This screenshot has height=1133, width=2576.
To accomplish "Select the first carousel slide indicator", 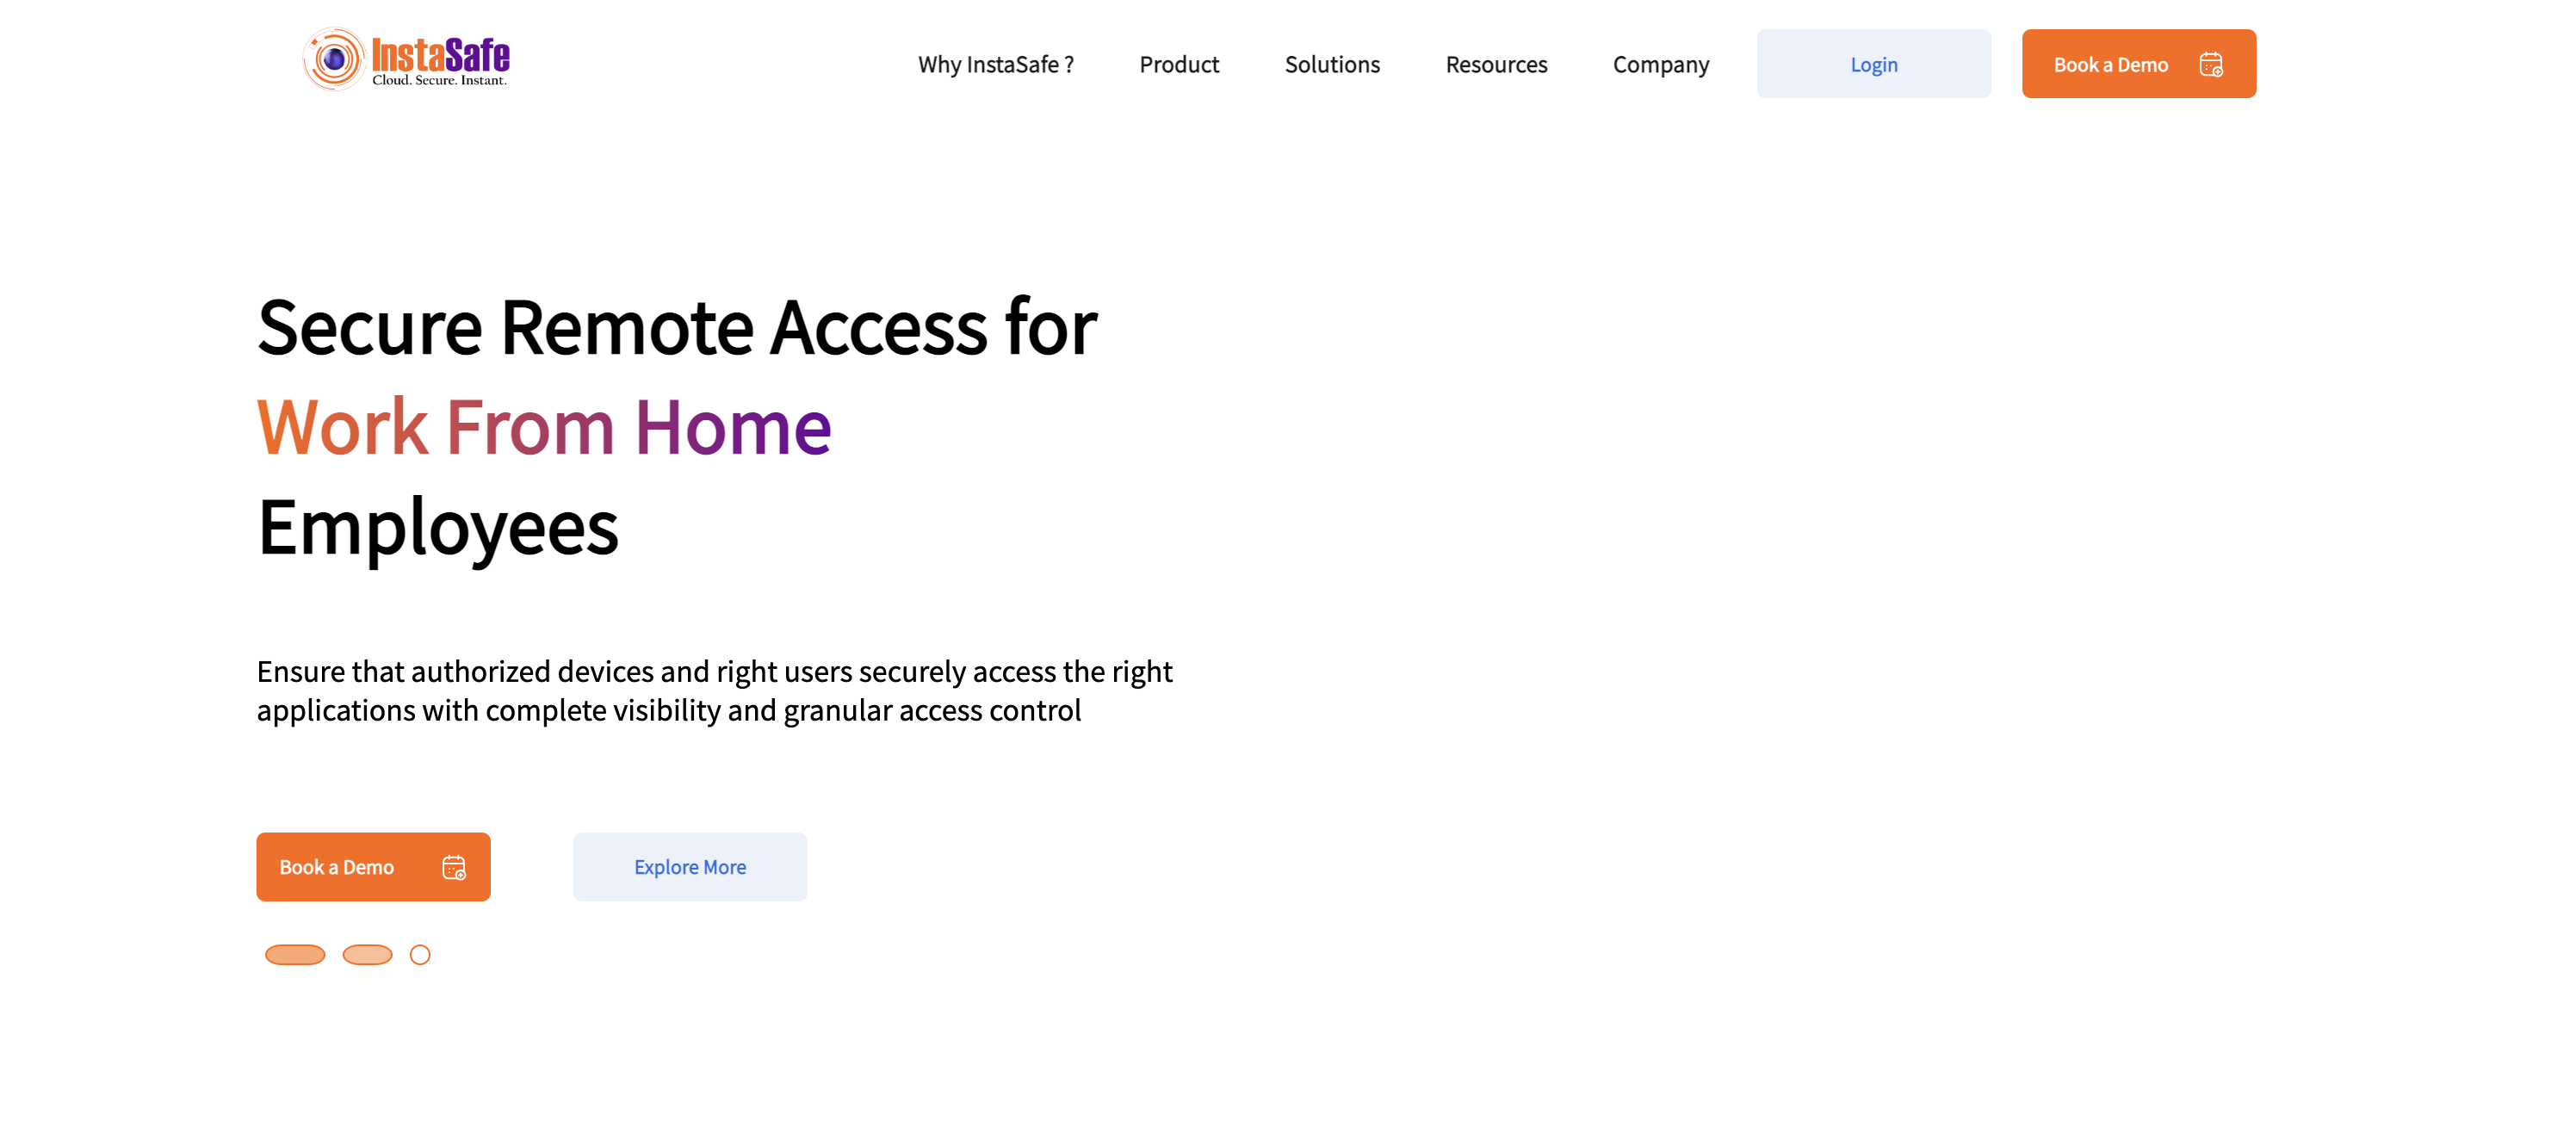I will coord(295,955).
